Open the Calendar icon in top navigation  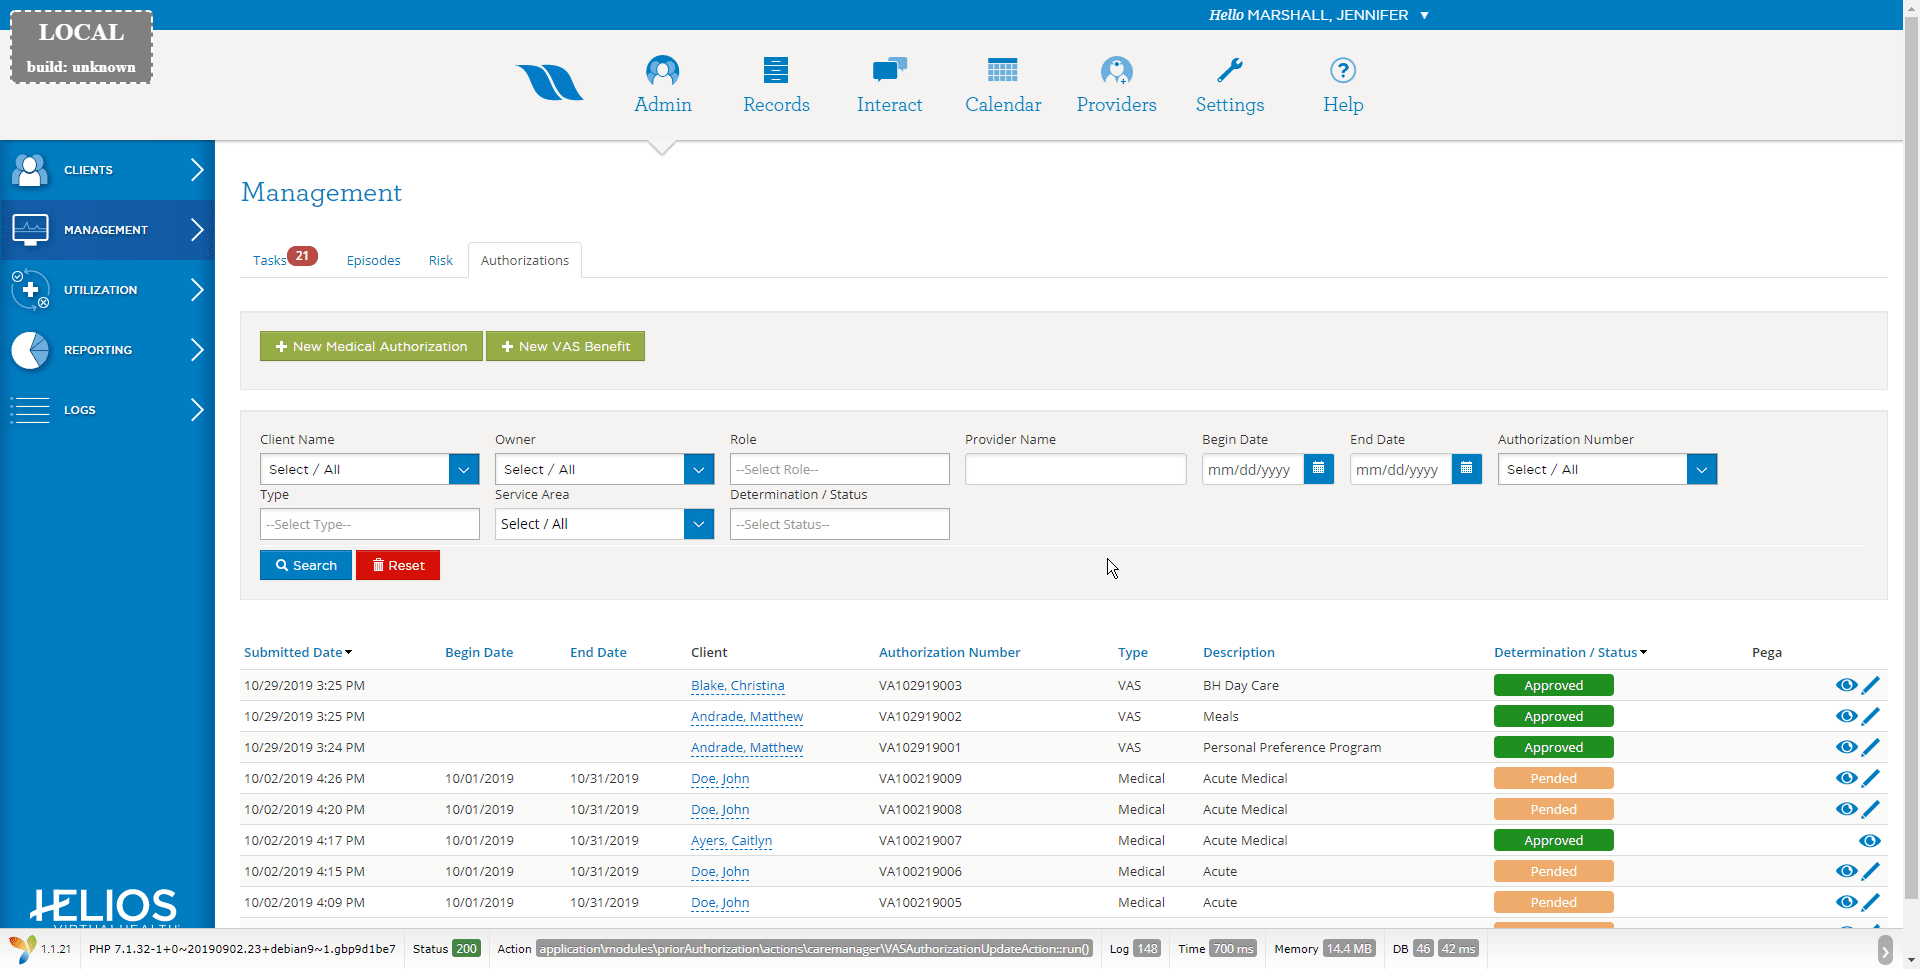click(1002, 71)
